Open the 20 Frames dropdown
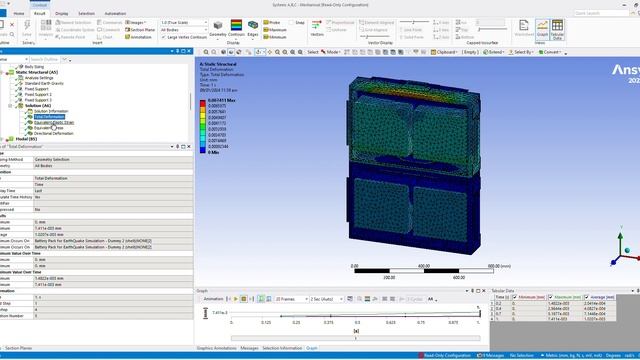Image resolution: width=640 pixels, height=360 pixels. (291, 299)
